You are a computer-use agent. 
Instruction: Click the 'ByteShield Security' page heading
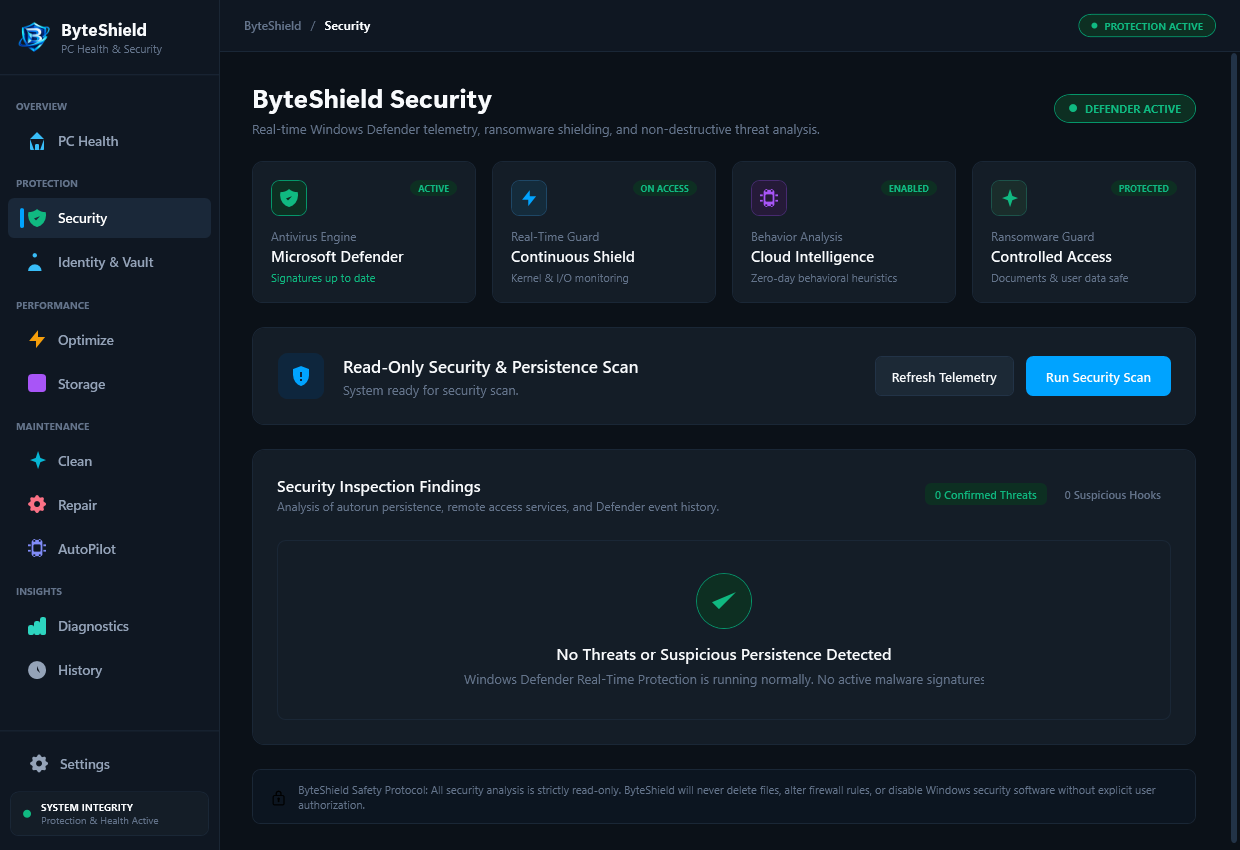372,100
